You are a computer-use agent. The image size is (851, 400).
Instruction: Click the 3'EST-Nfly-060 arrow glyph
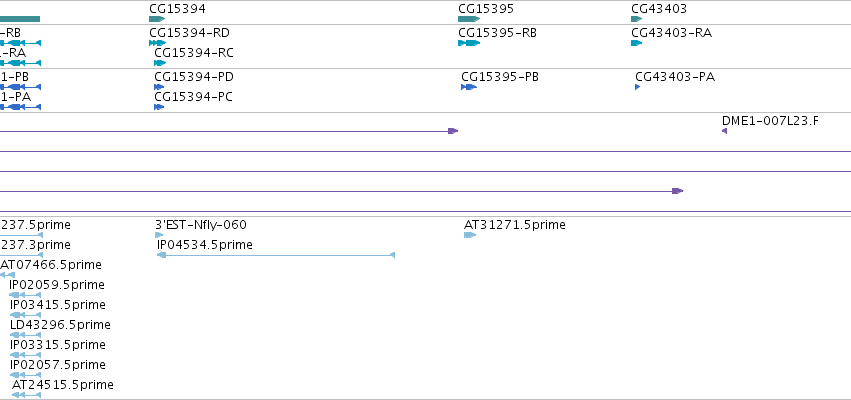pos(159,235)
